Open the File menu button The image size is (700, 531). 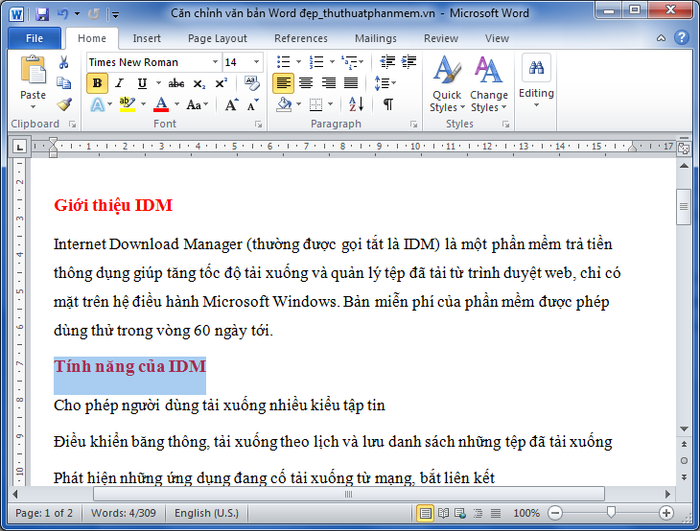pyautogui.click(x=34, y=38)
